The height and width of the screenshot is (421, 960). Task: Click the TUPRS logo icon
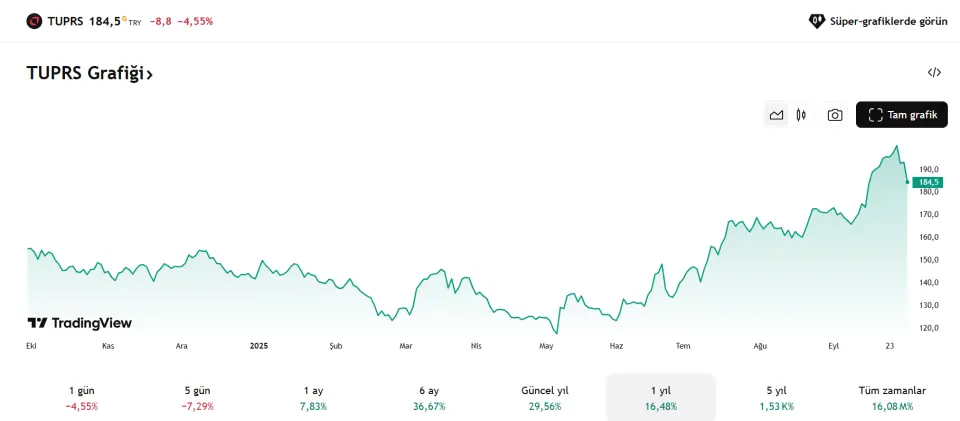(x=34, y=21)
